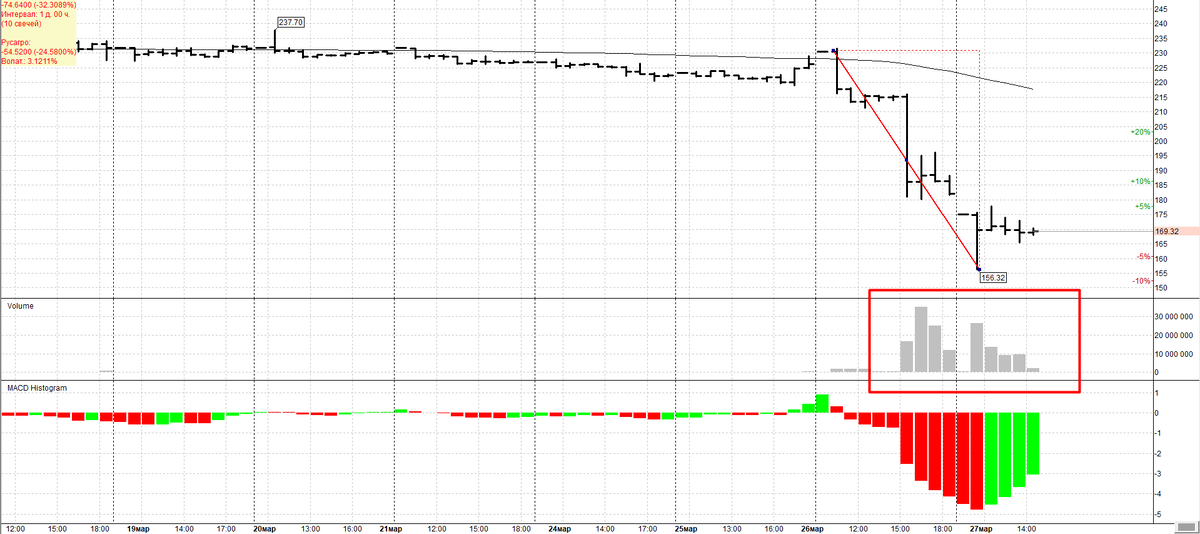Click the +10% percent scale label
This screenshot has width=1200, height=534.
coord(1139,182)
